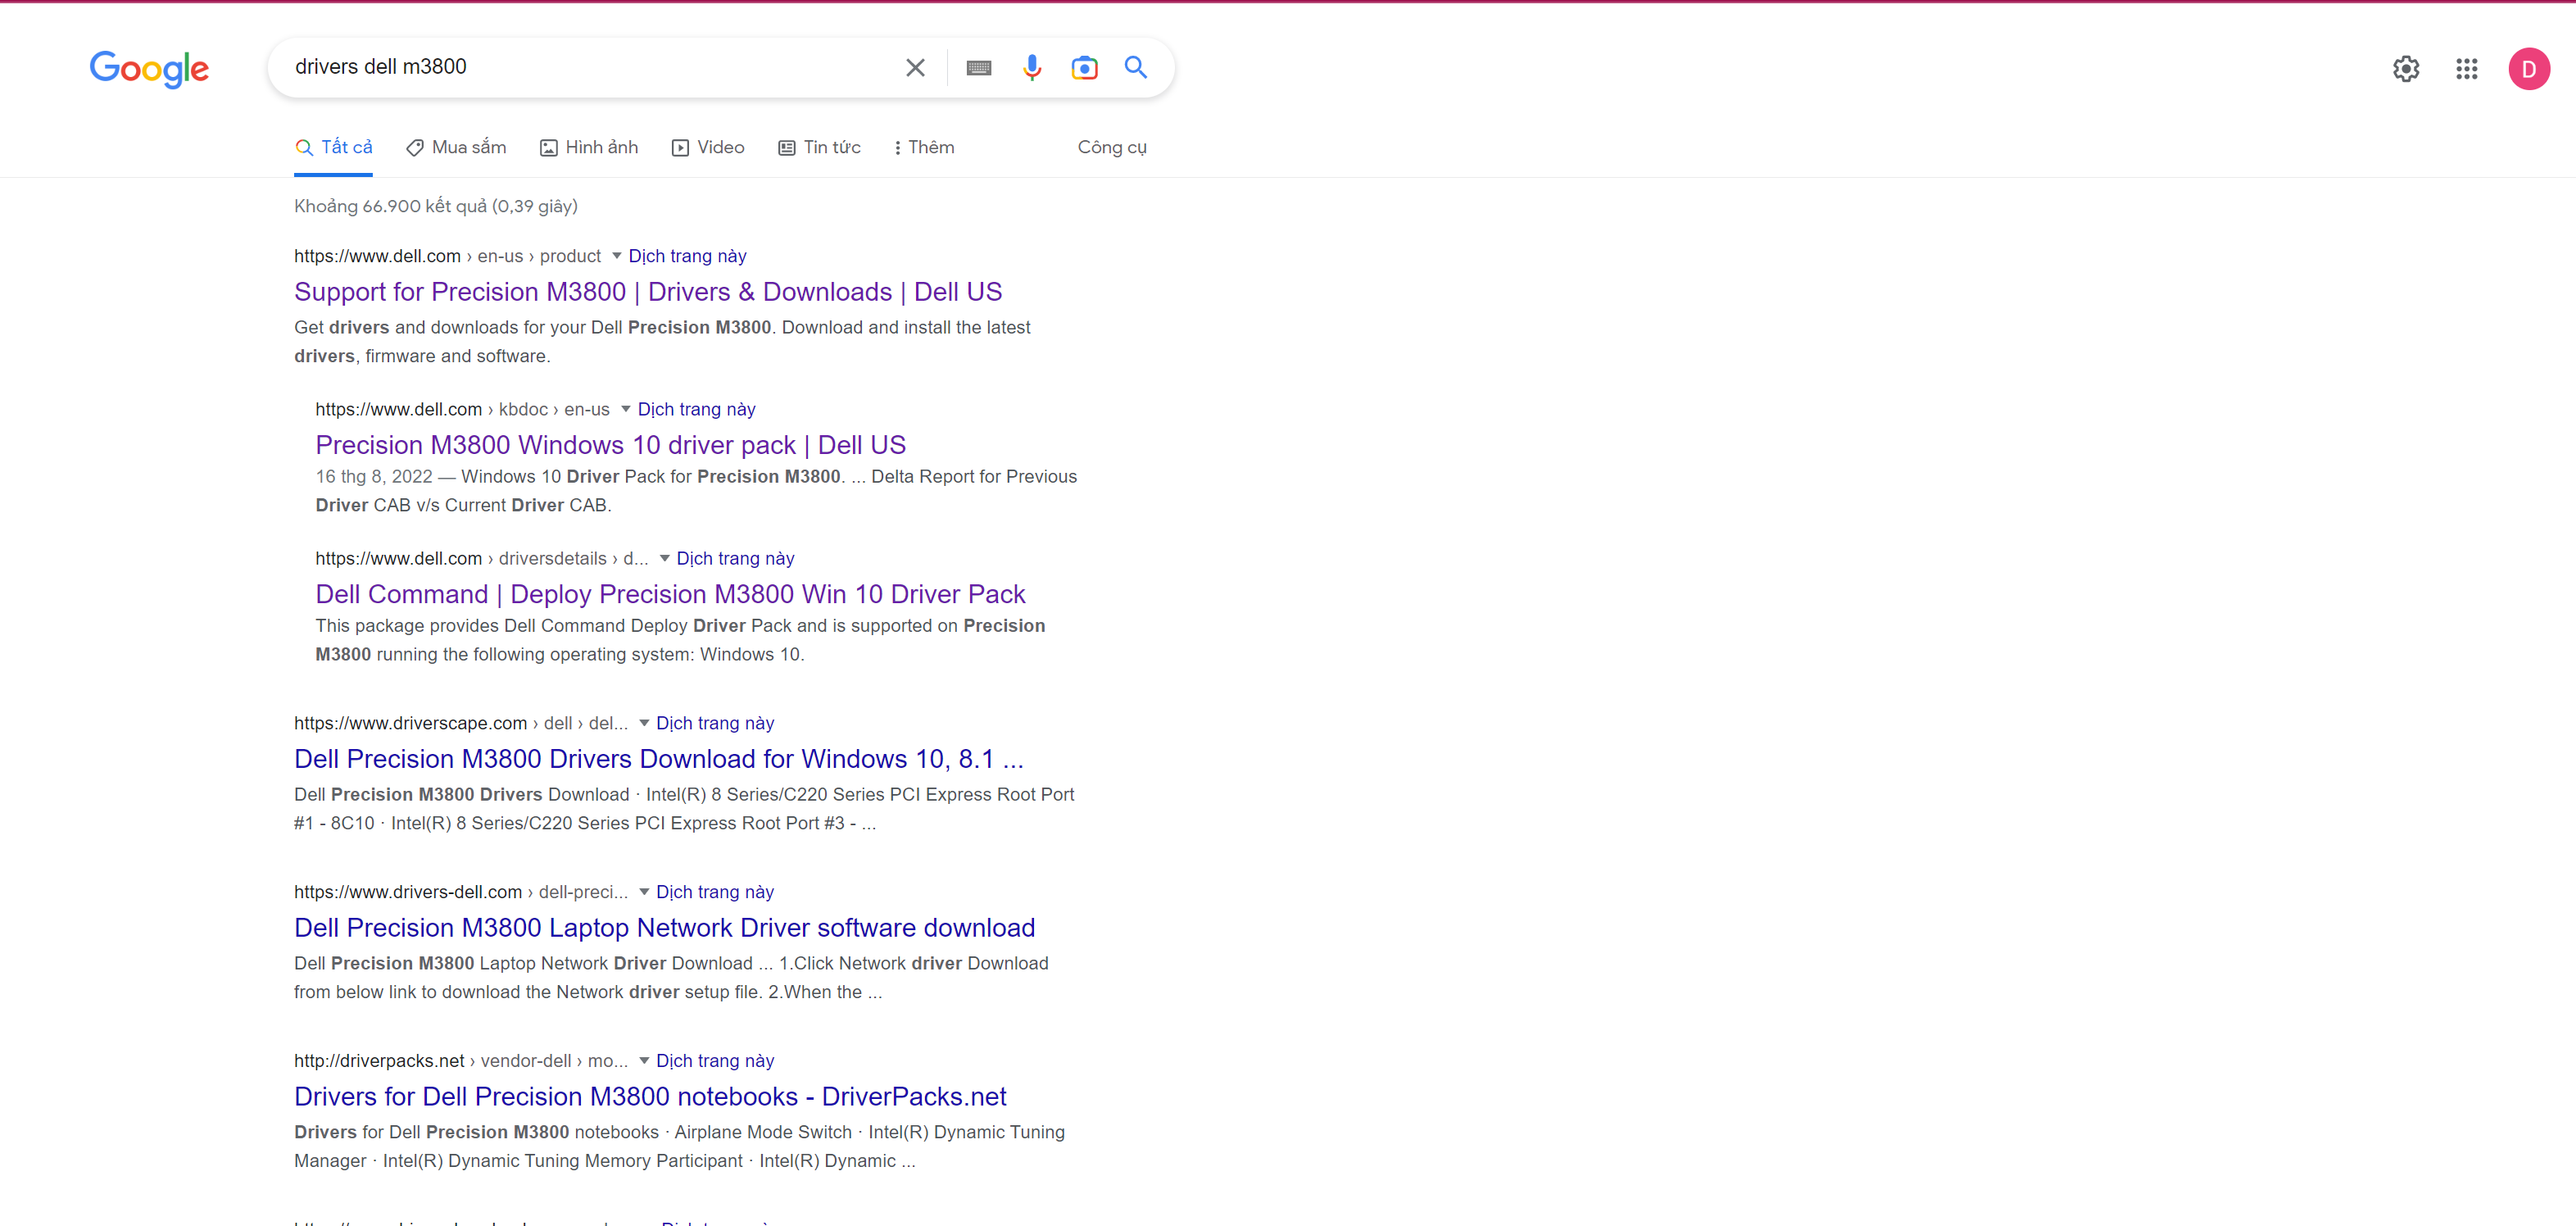Open the on-screen keyboard icon
The image size is (2576, 1226).
(x=979, y=67)
